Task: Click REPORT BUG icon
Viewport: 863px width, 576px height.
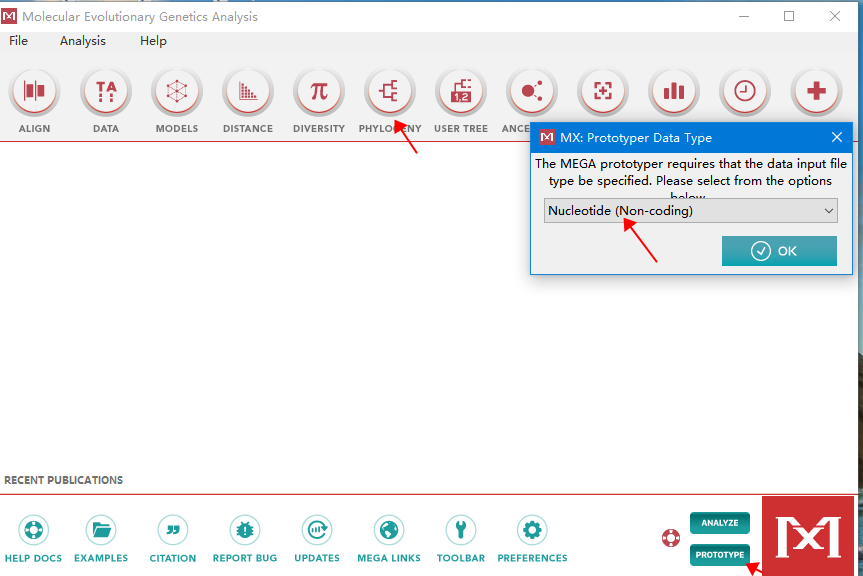Action: click(245, 530)
